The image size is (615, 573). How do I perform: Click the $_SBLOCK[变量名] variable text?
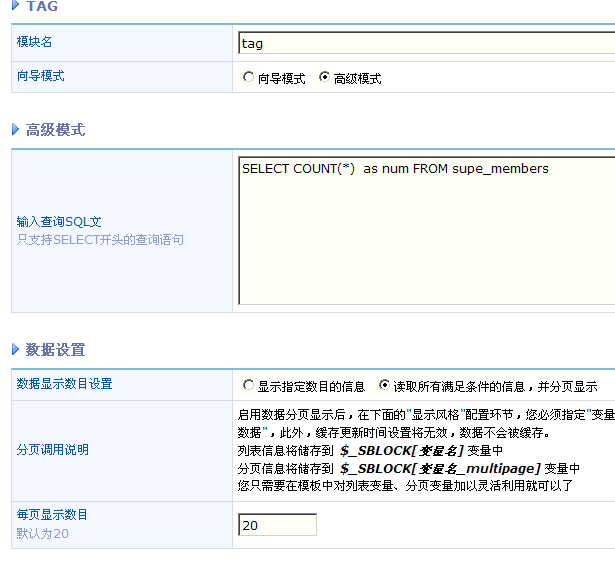(x=402, y=451)
